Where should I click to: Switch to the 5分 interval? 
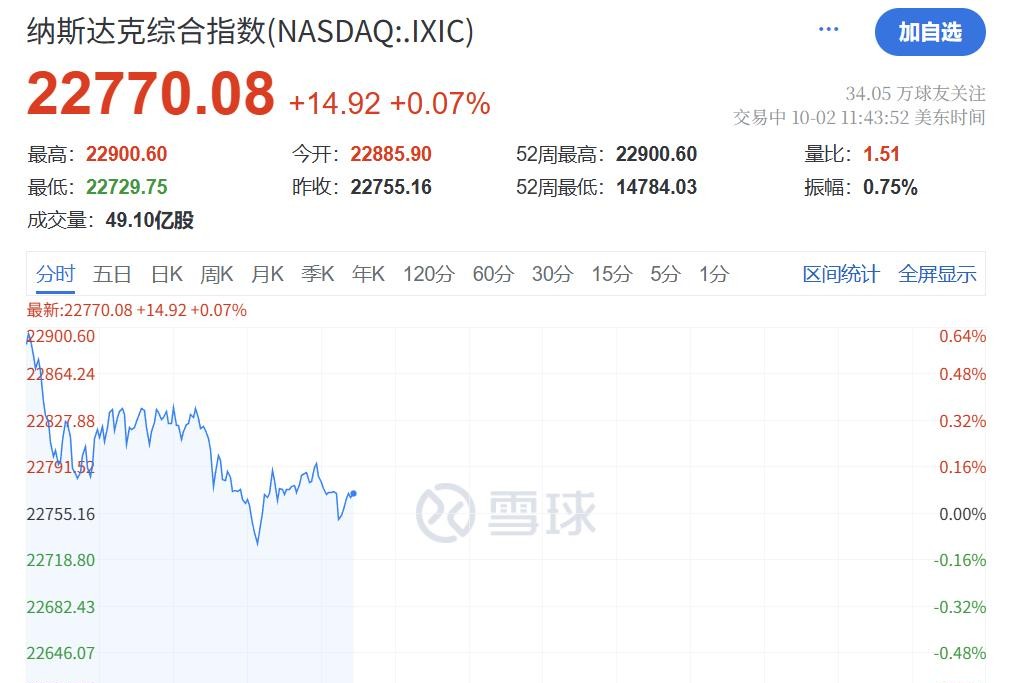(665, 274)
